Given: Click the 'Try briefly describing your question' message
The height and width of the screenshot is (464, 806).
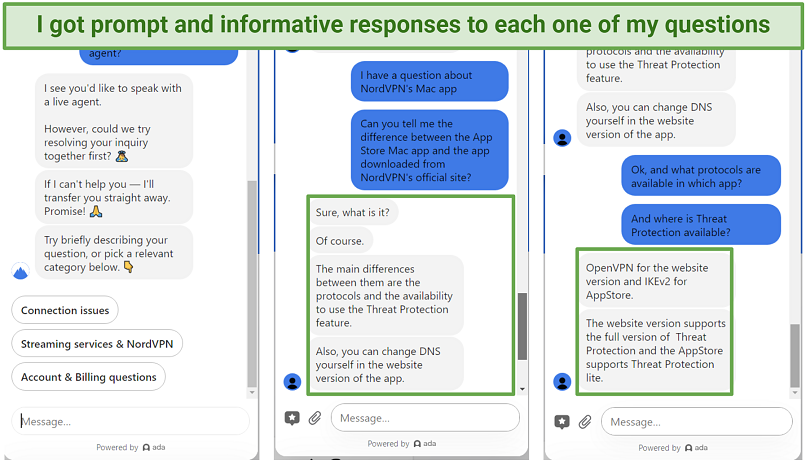Looking at the screenshot, I should coord(114,253).
